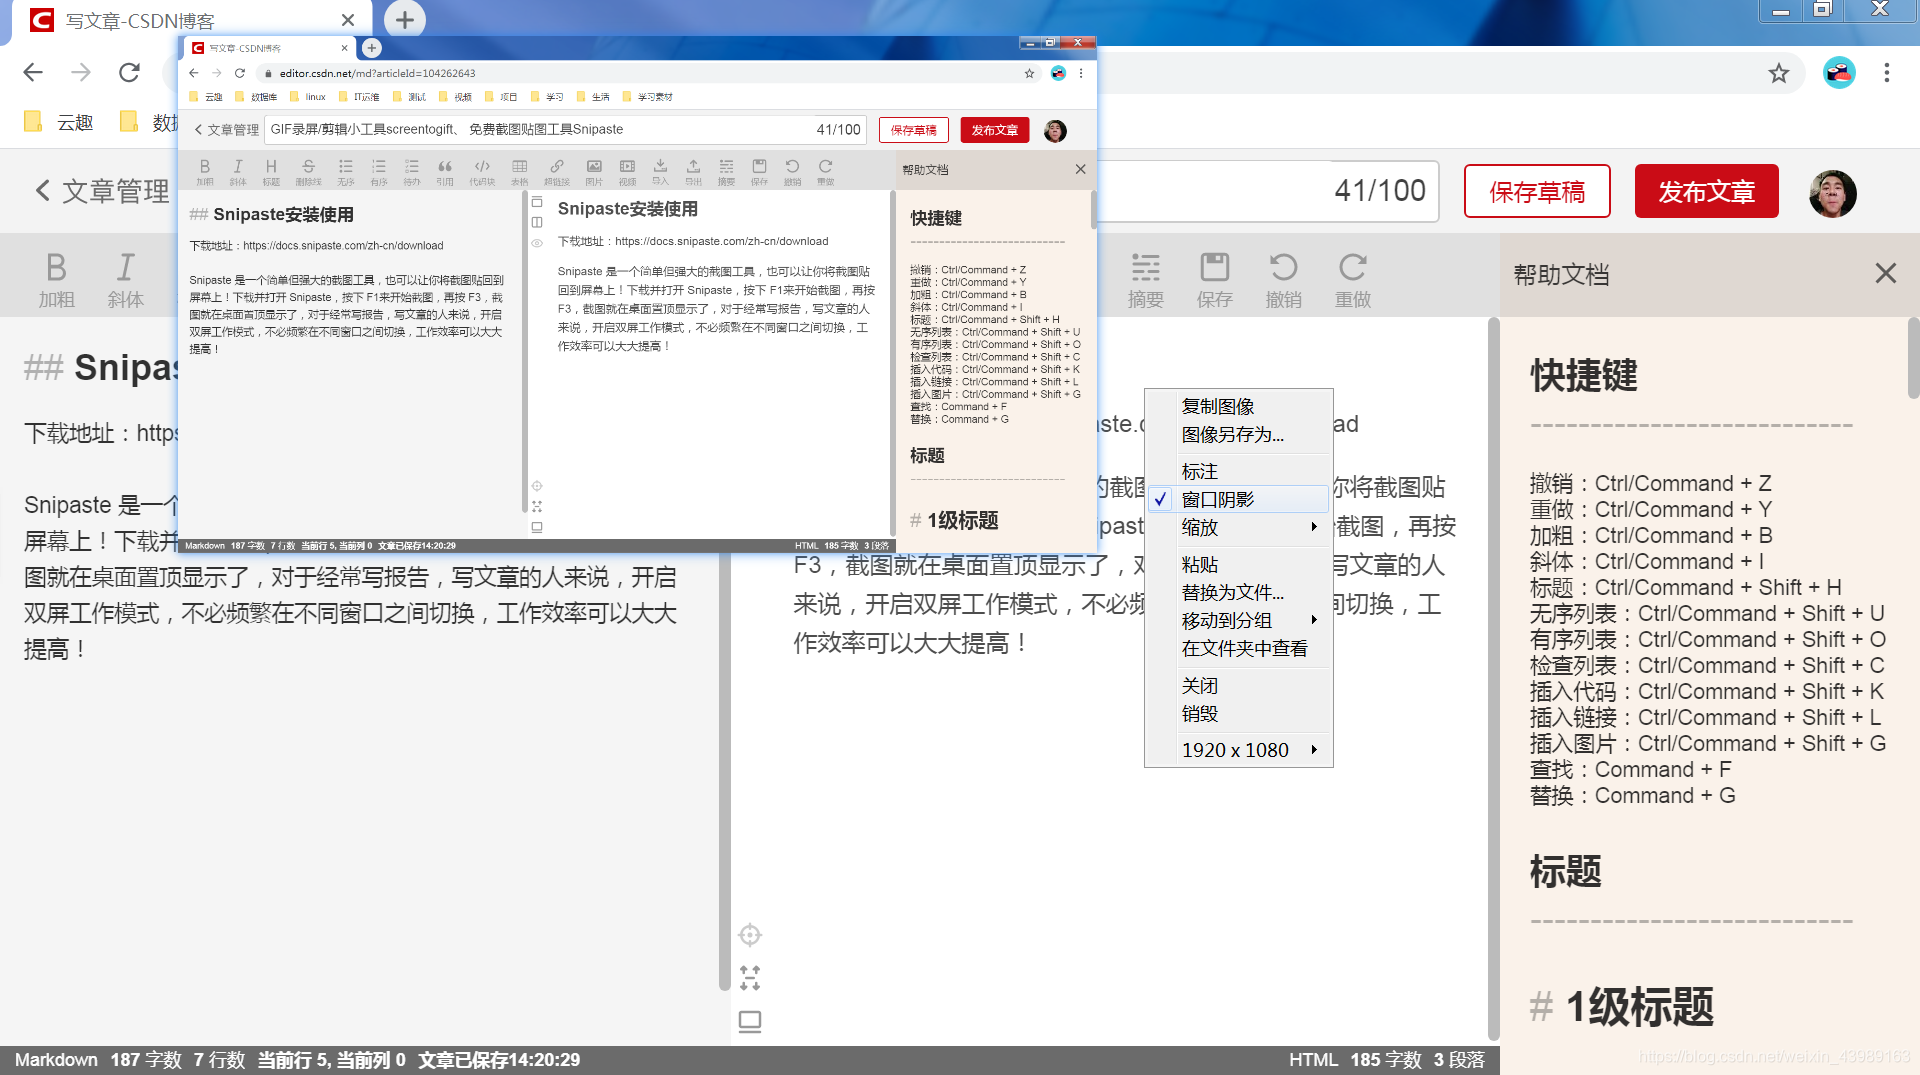Insert a code block (代码块) in the small window
1920x1075 pixels.
pos(482,171)
